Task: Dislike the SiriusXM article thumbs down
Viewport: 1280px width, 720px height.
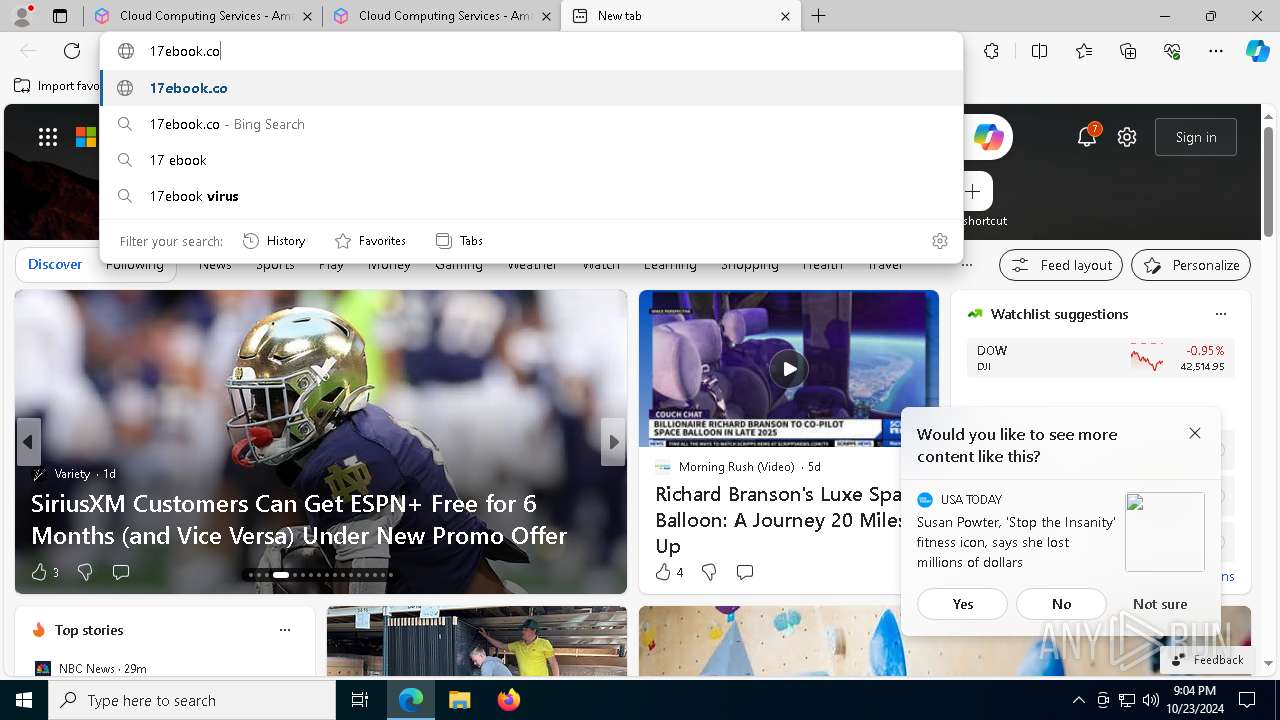Action: [x=85, y=572]
